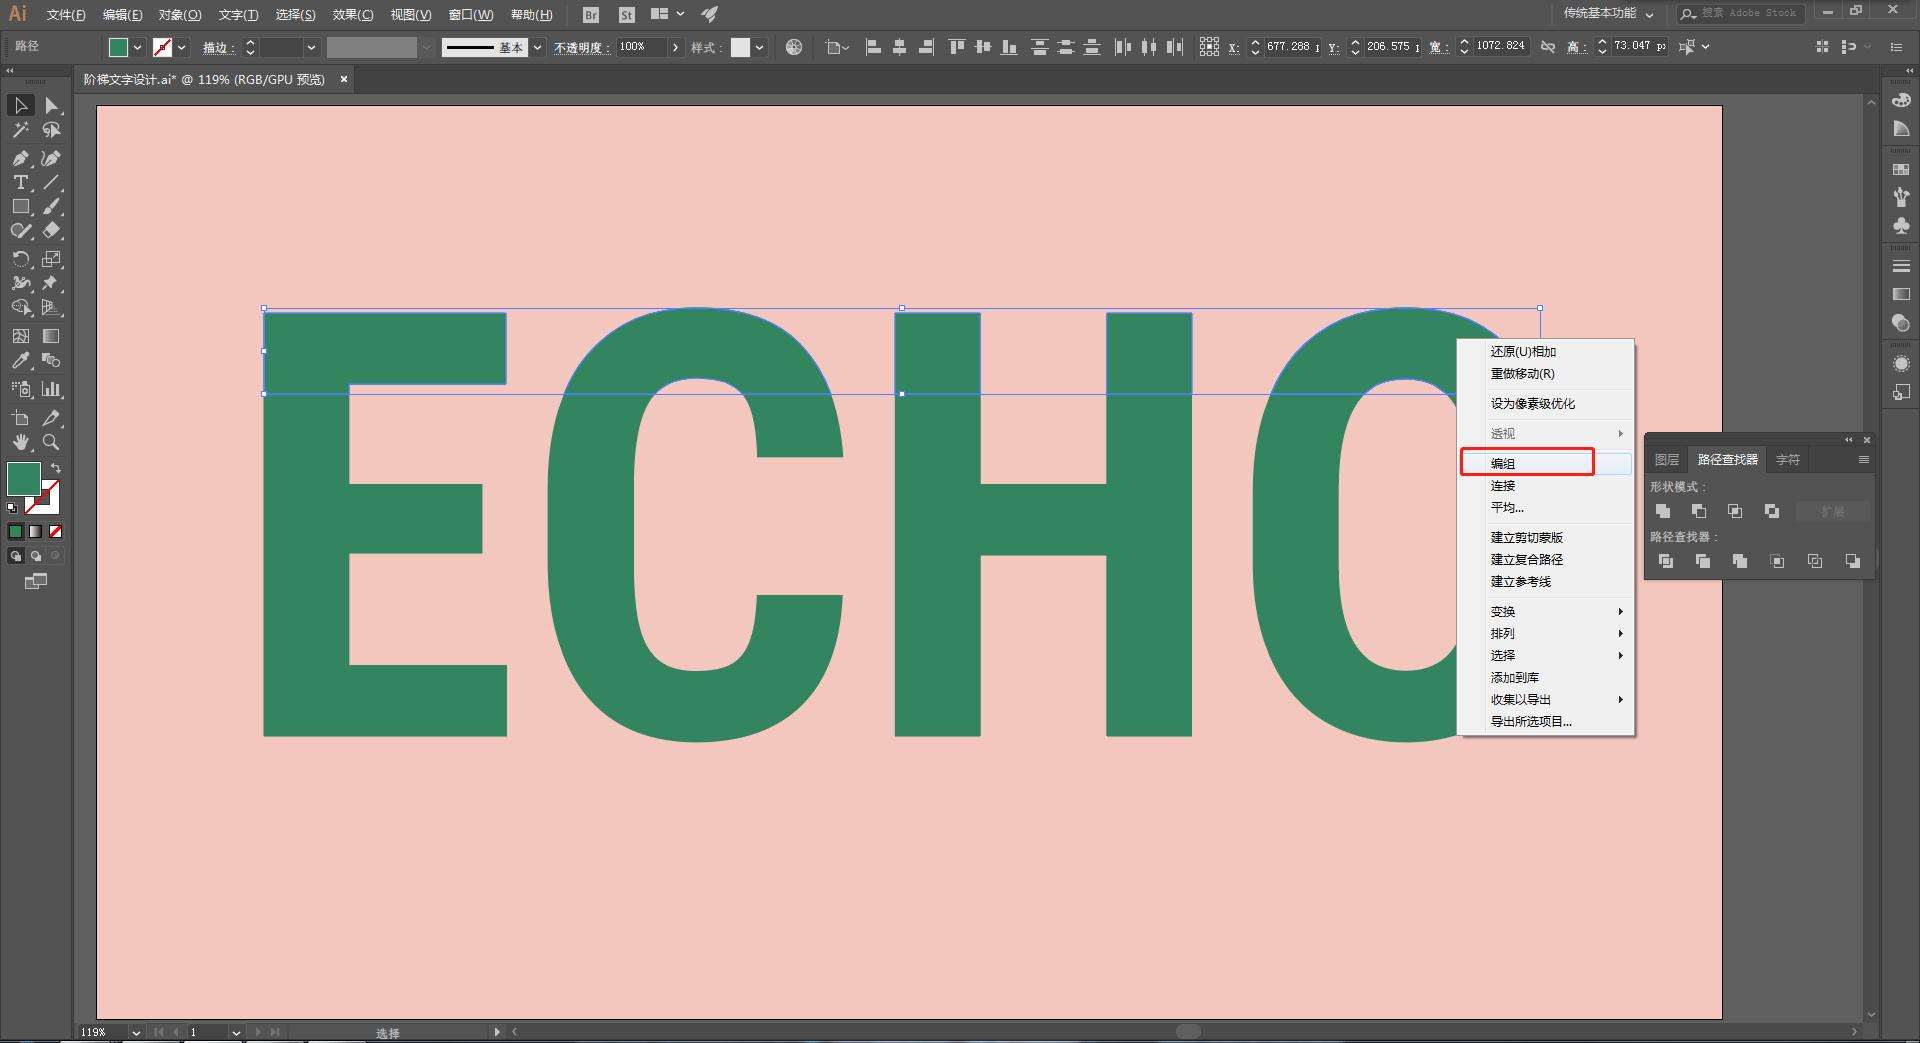Click the large fill color swatch in toolbar
The height and width of the screenshot is (1043, 1920).
tap(24, 479)
